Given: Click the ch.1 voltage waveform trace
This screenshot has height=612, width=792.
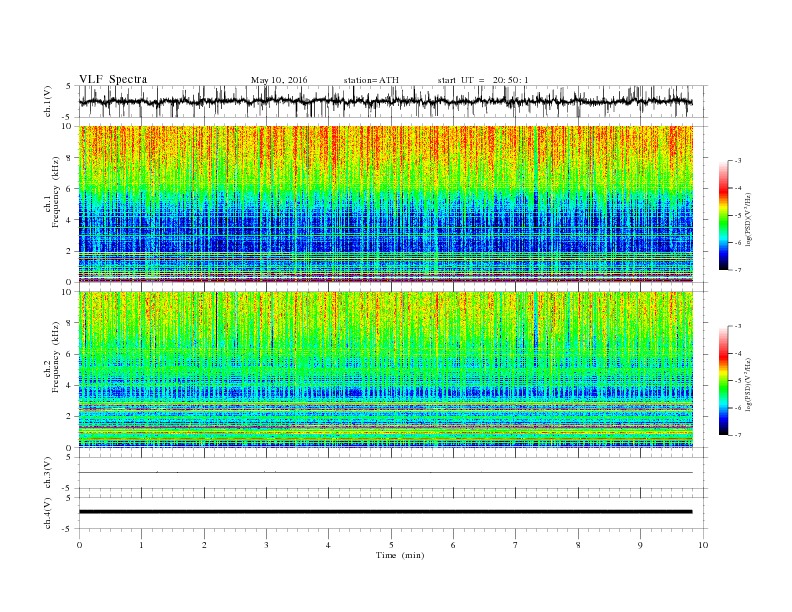Looking at the screenshot, I should pyautogui.click(x=385, y=101).
